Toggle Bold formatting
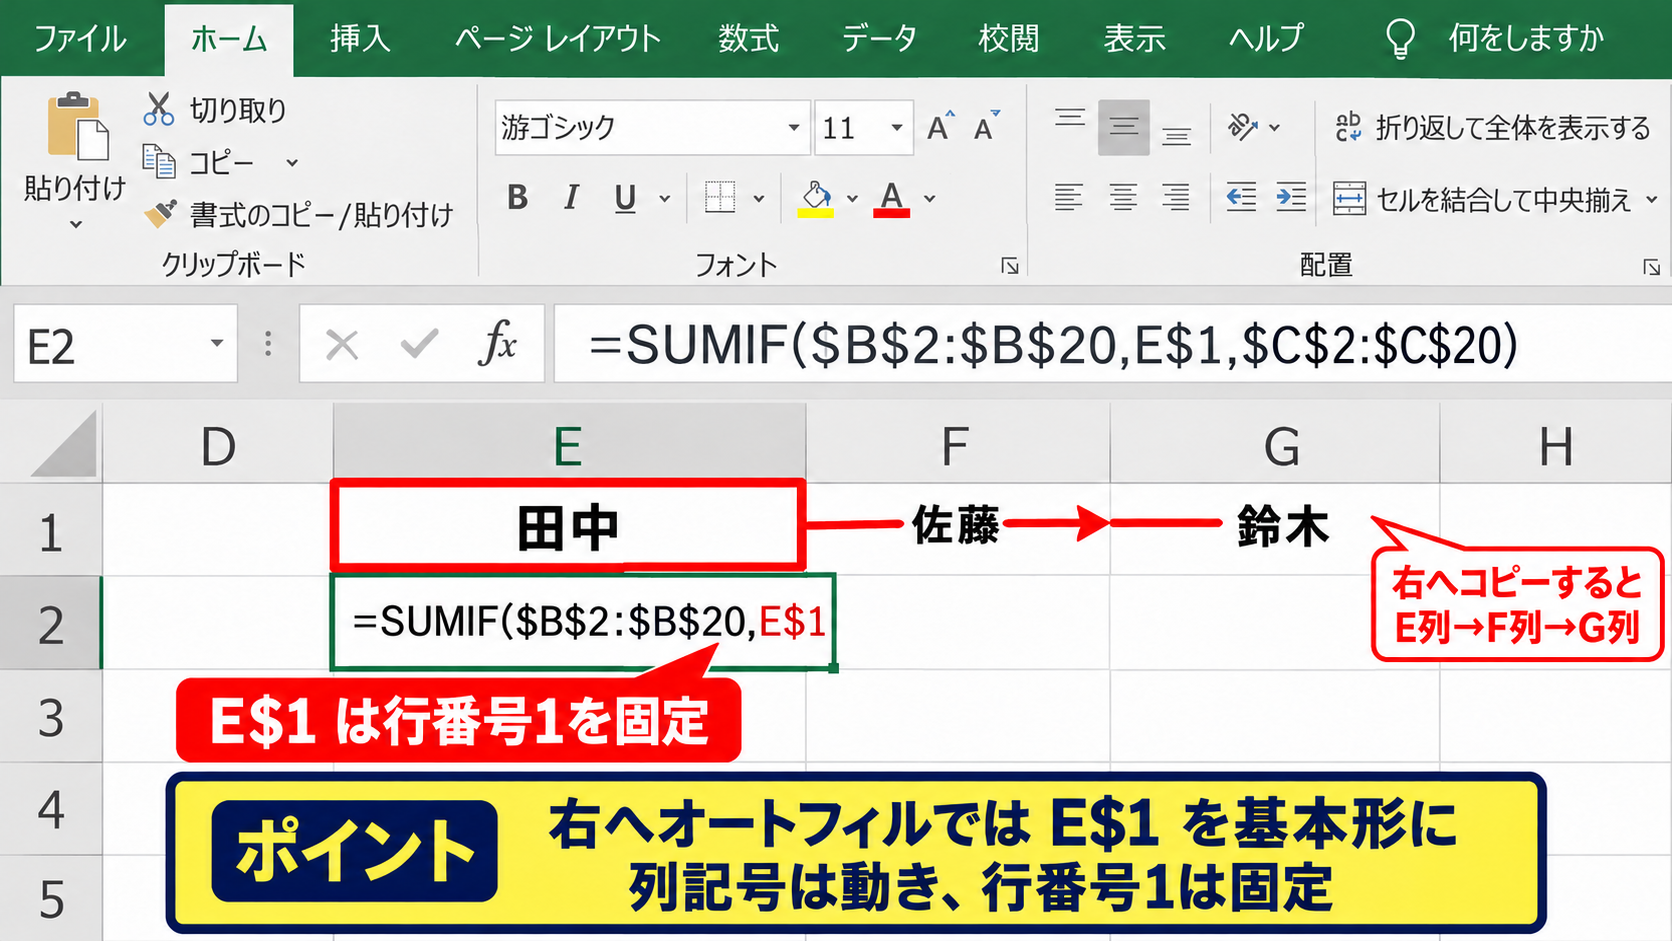The height and width of the screenshot is (941, 1672). 518,197
